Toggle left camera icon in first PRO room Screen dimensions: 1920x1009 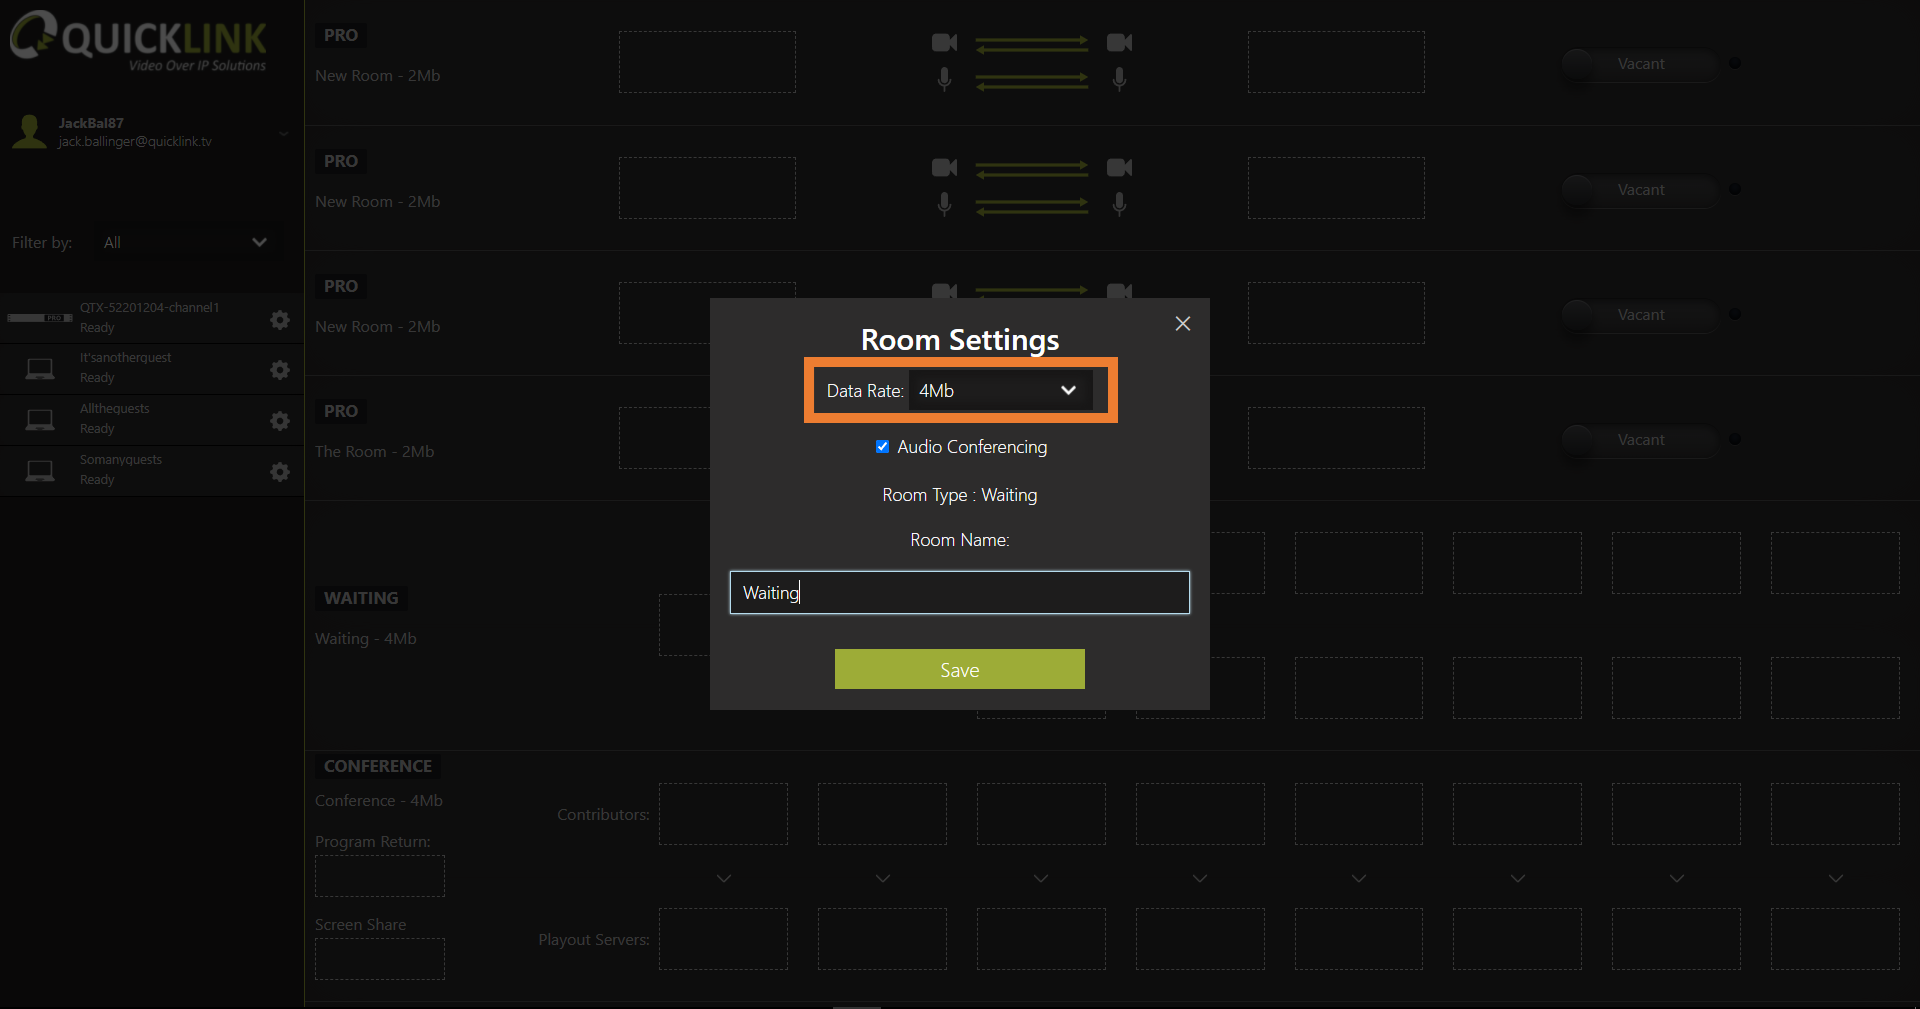pyautogui.click(x=944, y=42)
